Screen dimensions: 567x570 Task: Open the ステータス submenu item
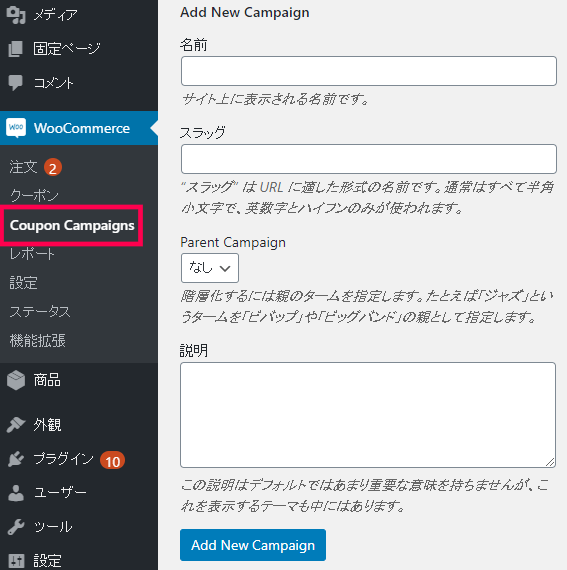(x=40, y=312)
